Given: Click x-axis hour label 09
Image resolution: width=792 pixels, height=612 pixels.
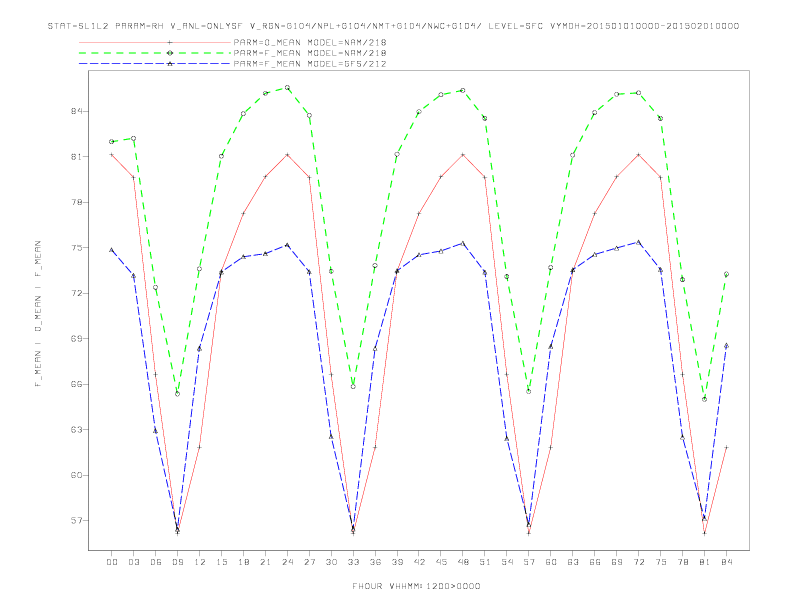Looking at the screenshot, I should pyautogui.click(x=177, y=562).
